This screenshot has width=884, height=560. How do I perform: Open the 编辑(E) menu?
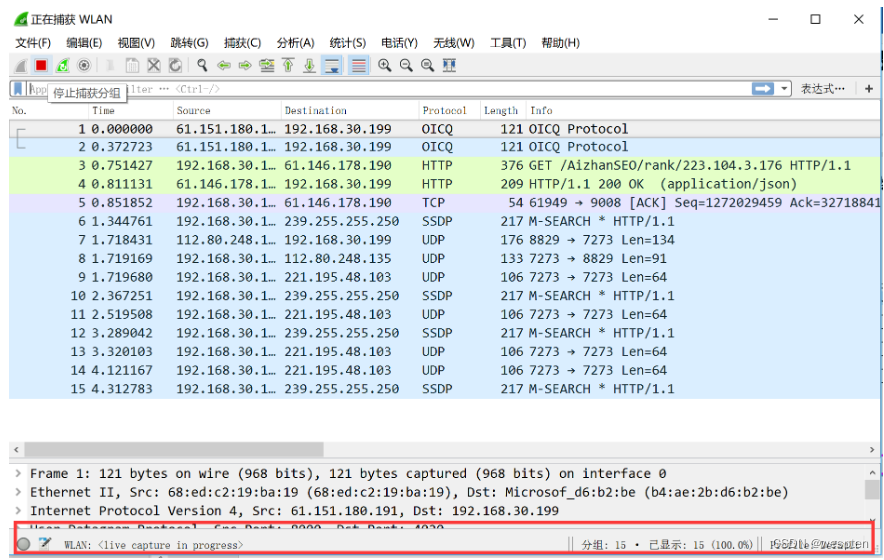click(84, 43)
